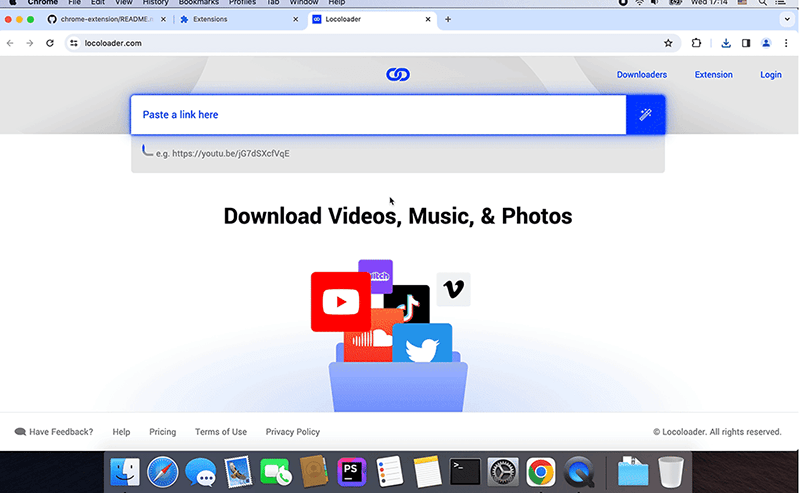Bookmark this page with the star icon

click(668, 43)
